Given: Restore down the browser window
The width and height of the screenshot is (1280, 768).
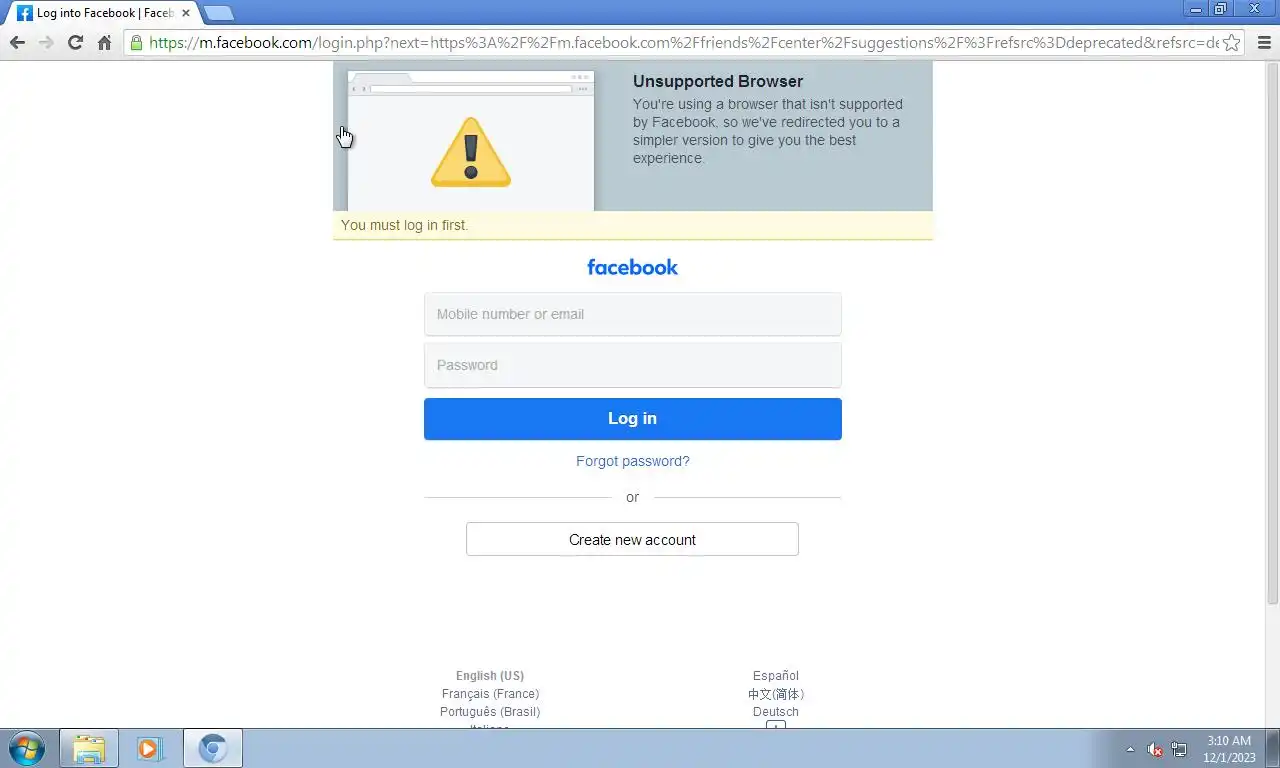Looking at the screenshot, I should click(1221, 9).
